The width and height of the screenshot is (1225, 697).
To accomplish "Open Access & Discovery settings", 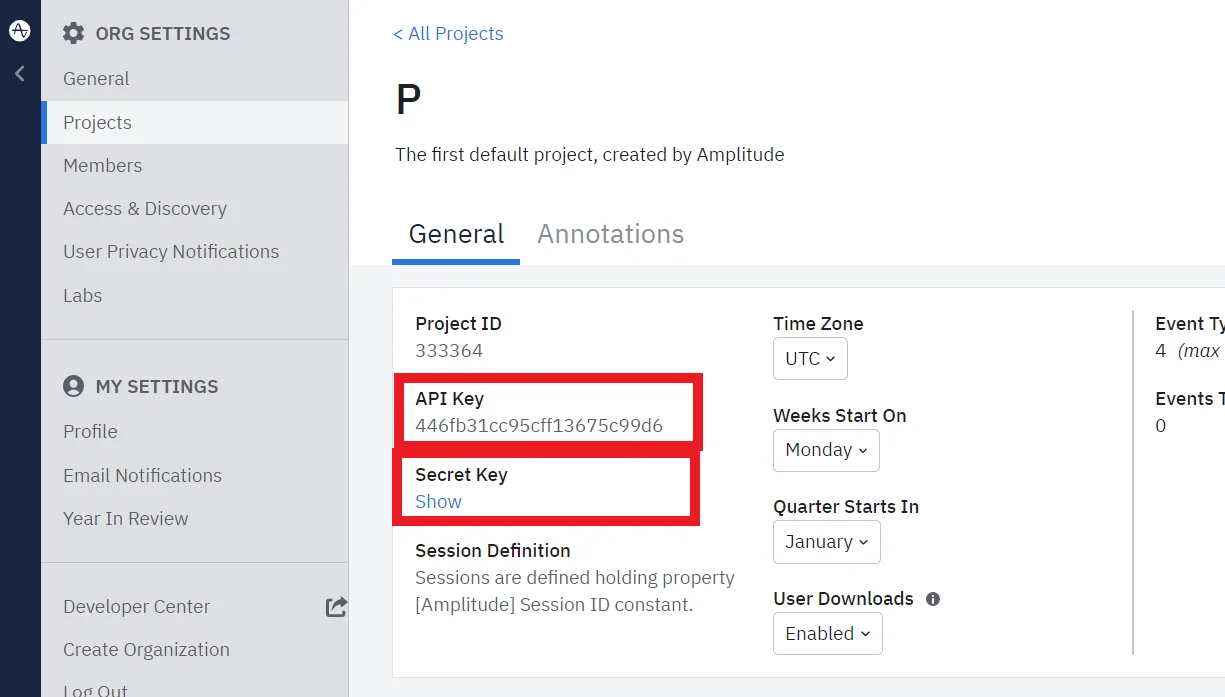I will click(145, 208).
